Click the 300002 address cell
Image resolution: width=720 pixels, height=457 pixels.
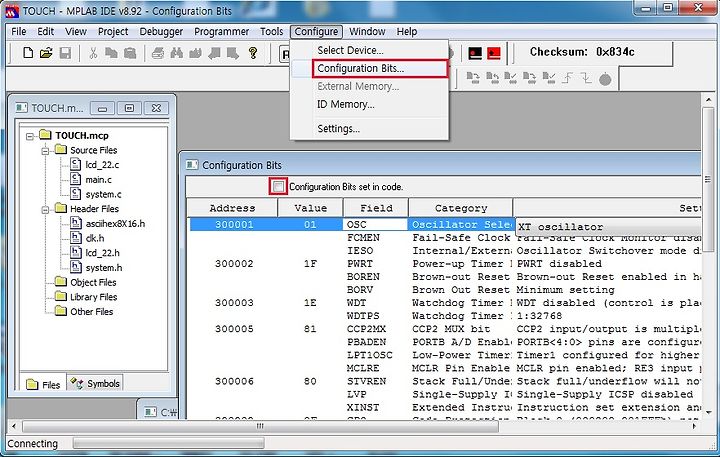(234, 264)
